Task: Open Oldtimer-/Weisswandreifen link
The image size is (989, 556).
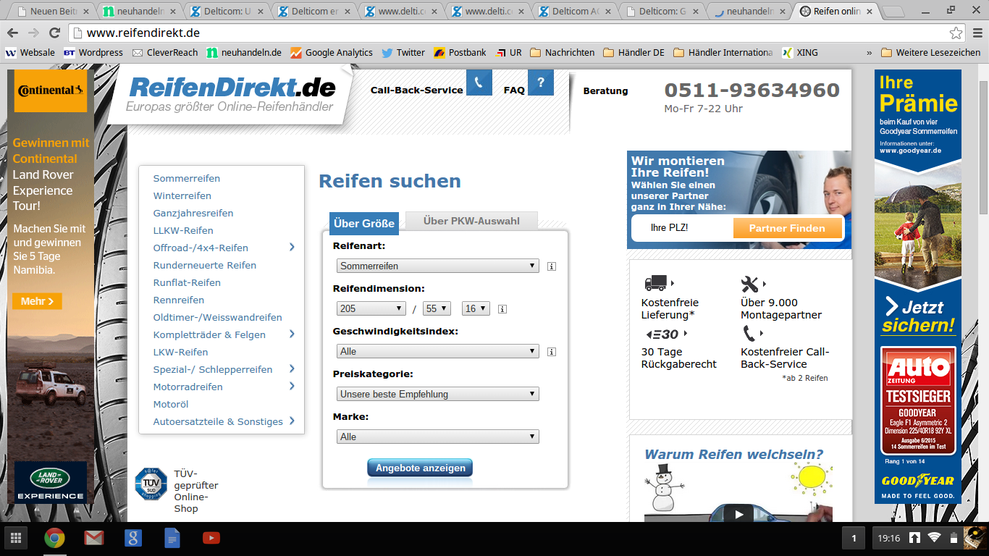Action: click(x=218, y=318)
